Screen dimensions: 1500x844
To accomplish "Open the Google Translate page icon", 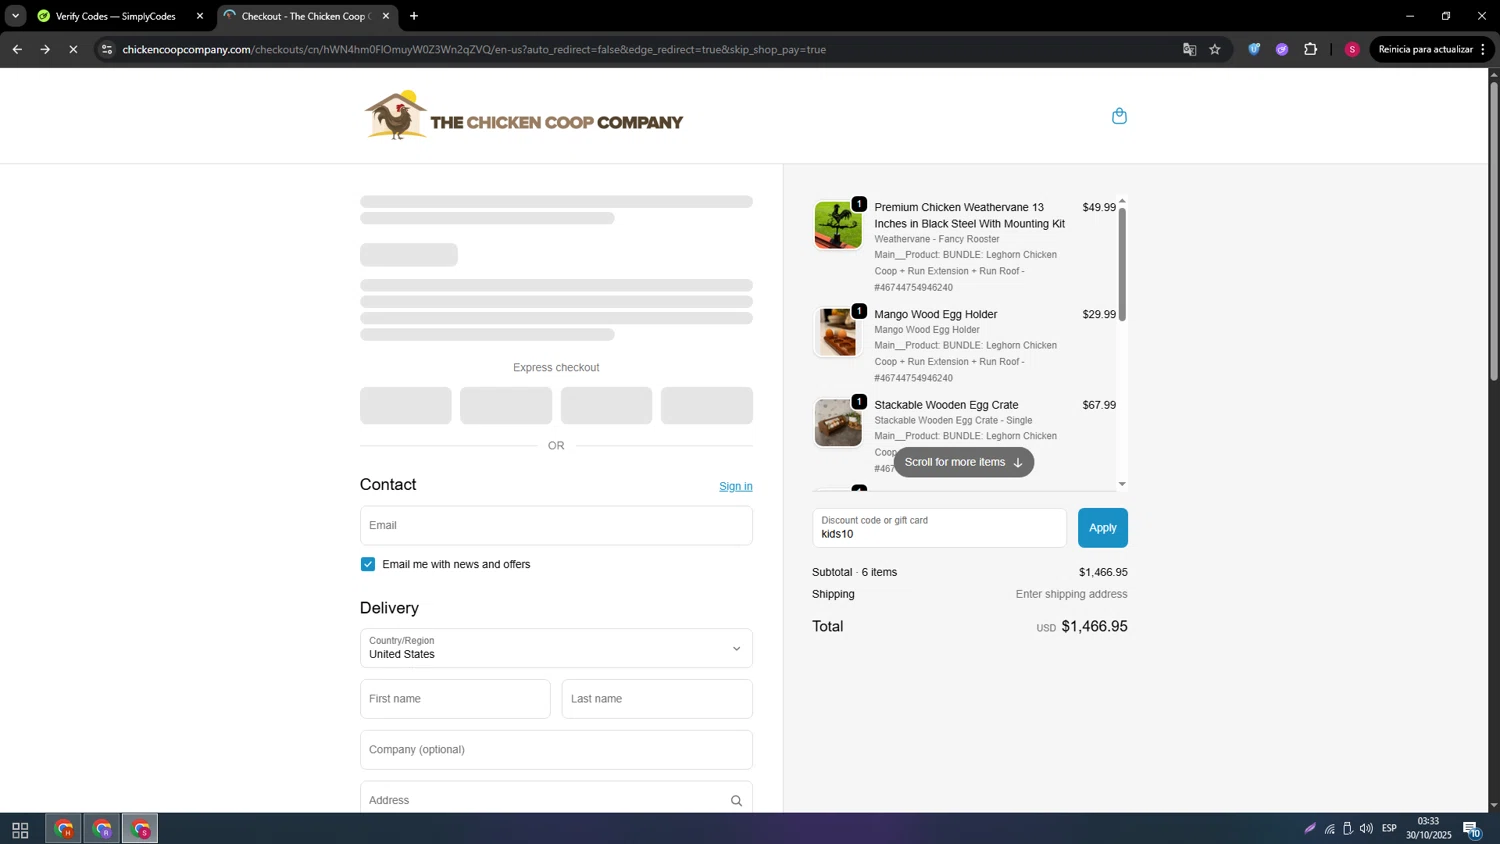I will tap(1189, 49).
